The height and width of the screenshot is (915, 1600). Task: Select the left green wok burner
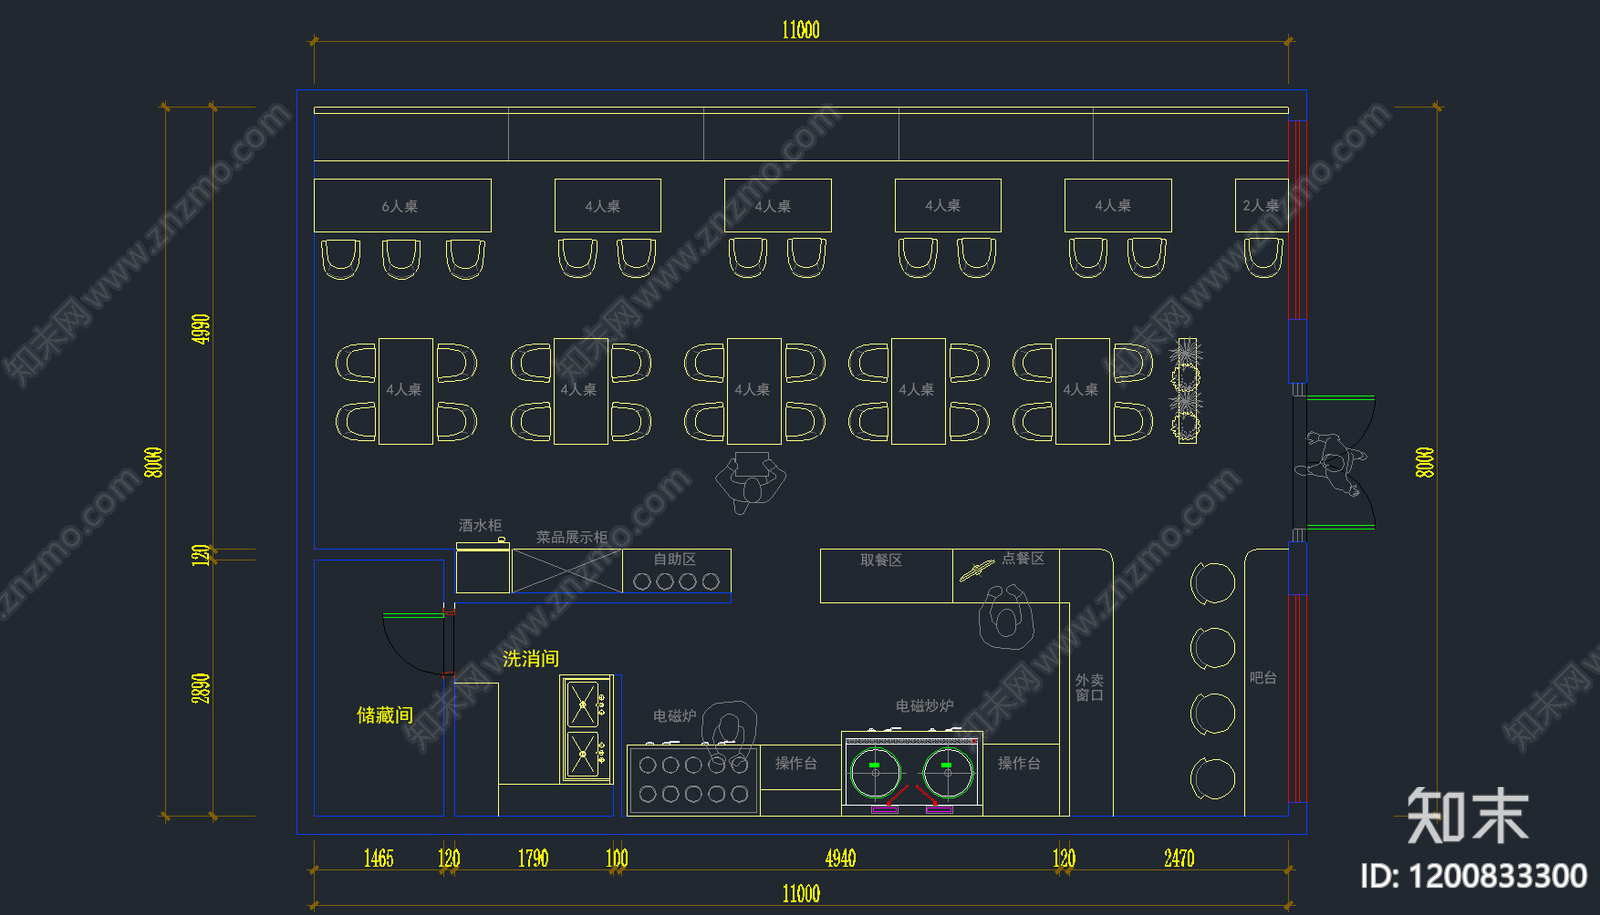pyautogui.click(x=875, y=773)
